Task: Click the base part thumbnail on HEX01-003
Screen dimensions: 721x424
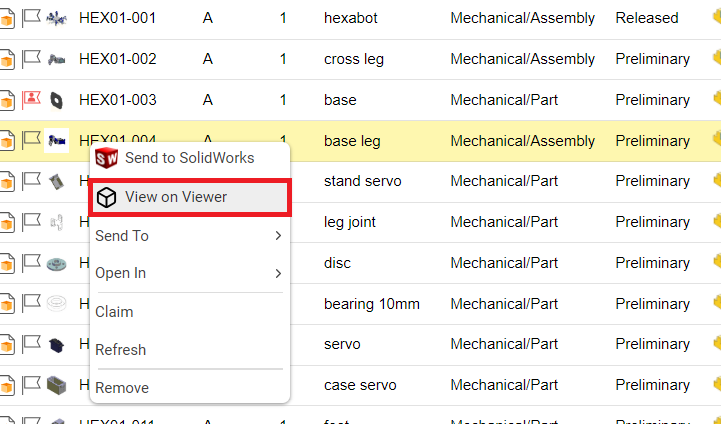Action: click(57, 100)
